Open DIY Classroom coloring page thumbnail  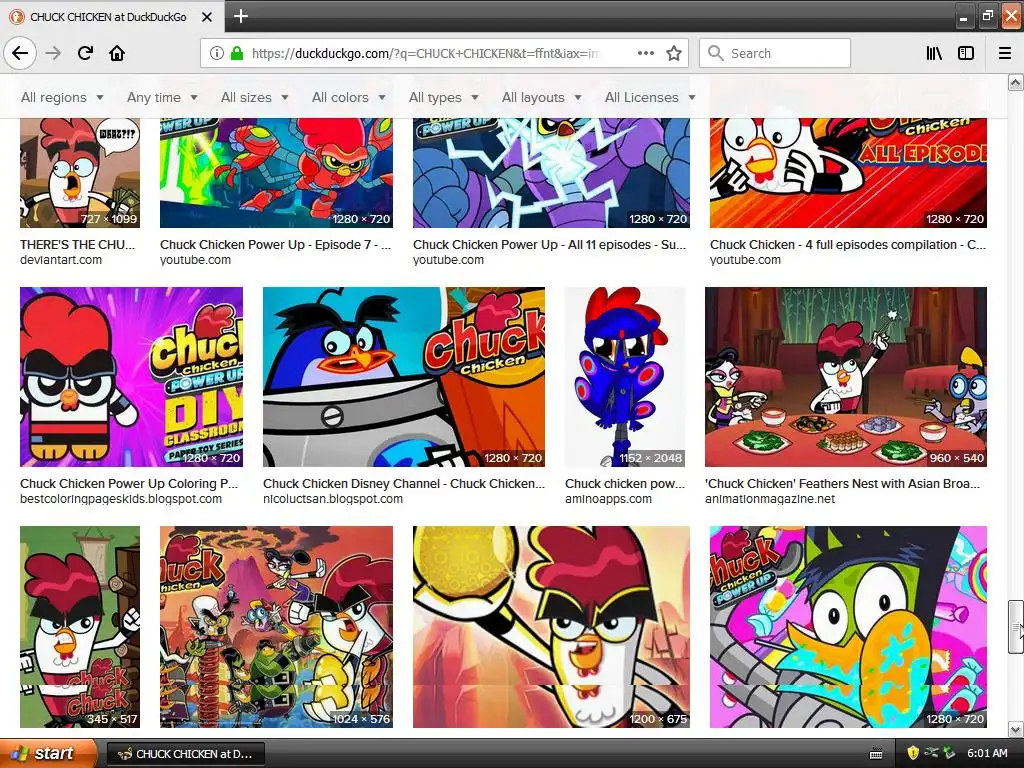(131, 377)
